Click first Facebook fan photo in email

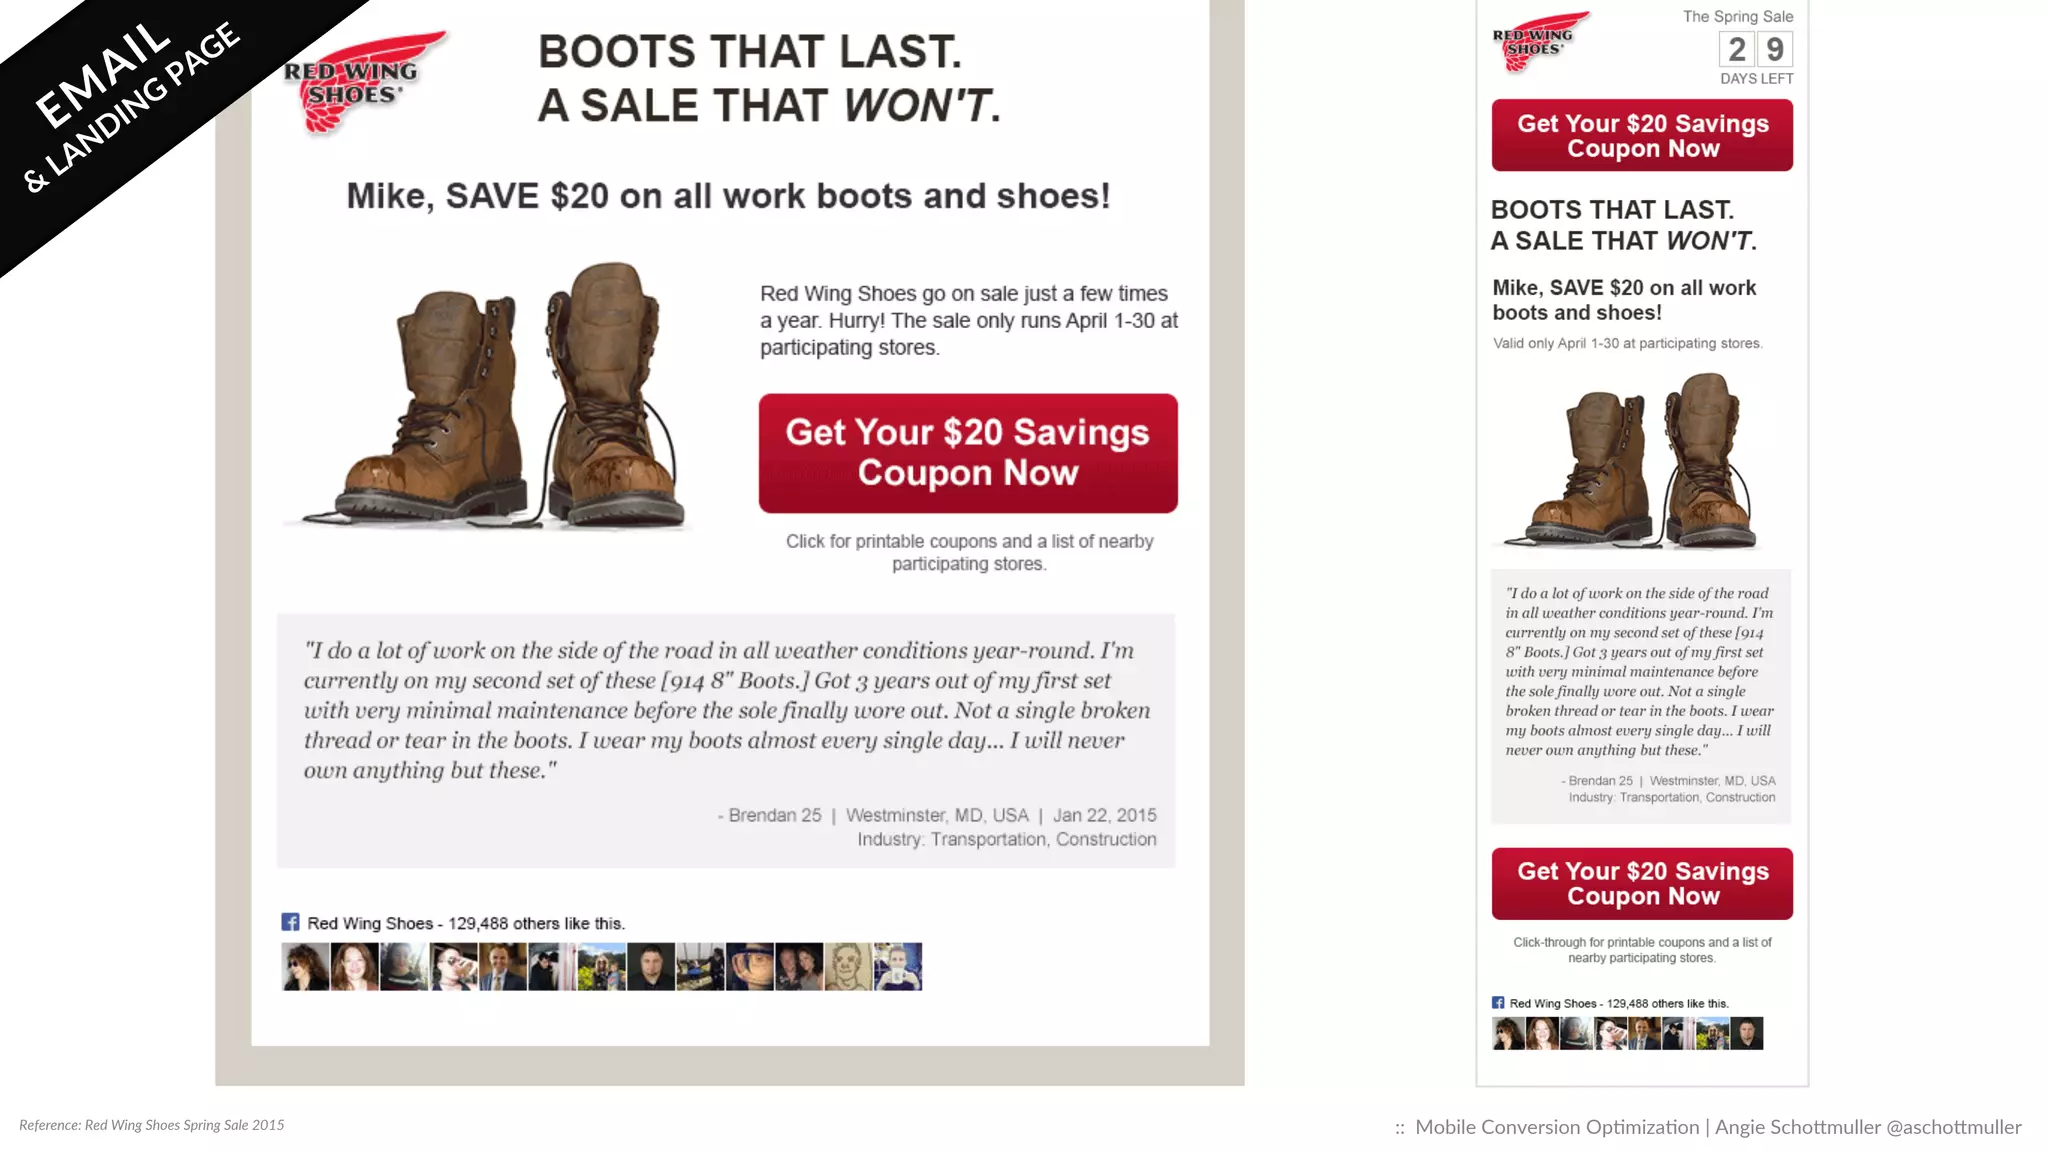click(x=305, y=966)
